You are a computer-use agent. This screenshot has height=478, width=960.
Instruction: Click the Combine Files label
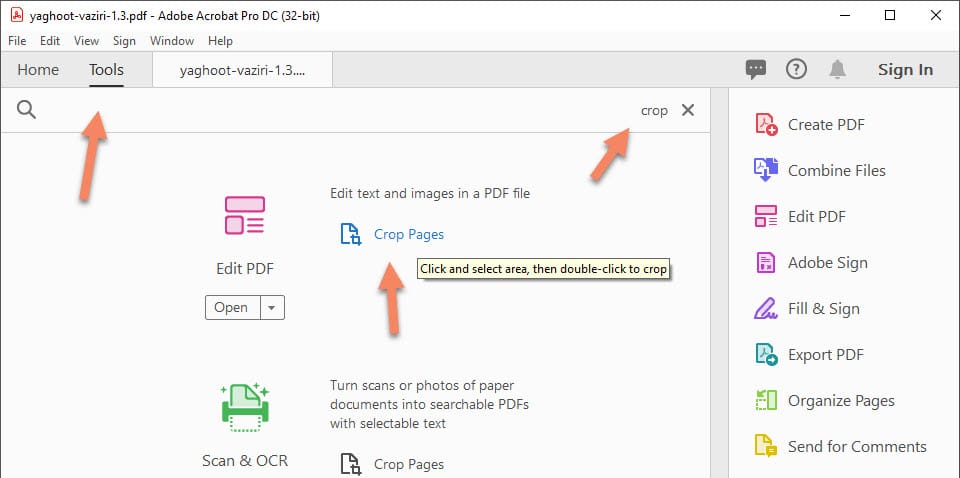(836, 170)
